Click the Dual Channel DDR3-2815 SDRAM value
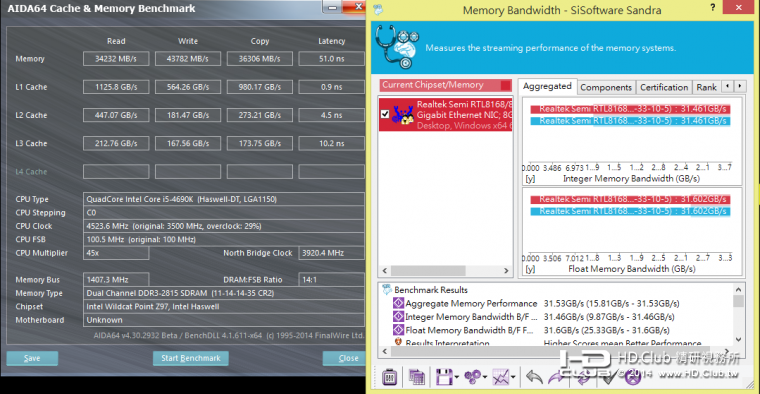This screenshot has height=394, width=760. (223, 293)
